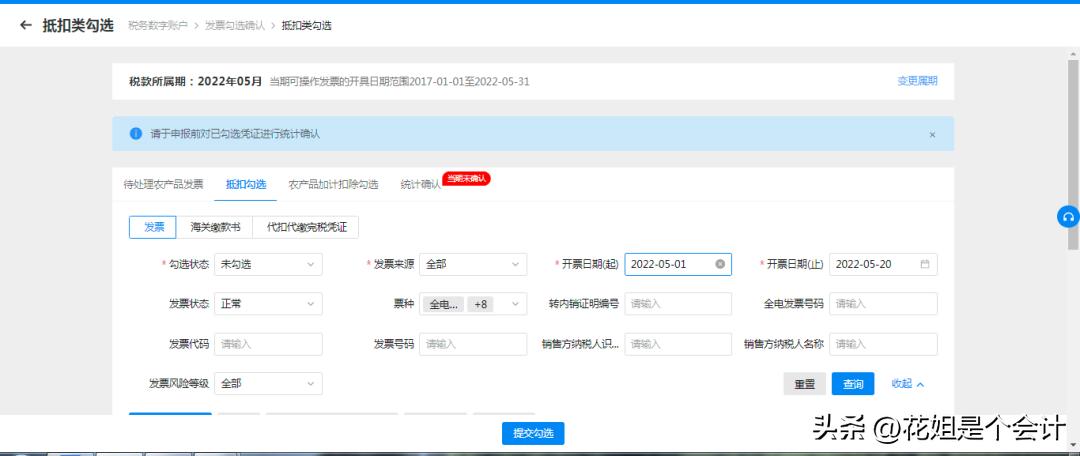Click the 转内销证明编号 input field
The width and height of the screenshot is (1080, 456).
pyautogui.click(x=678, y=304)
